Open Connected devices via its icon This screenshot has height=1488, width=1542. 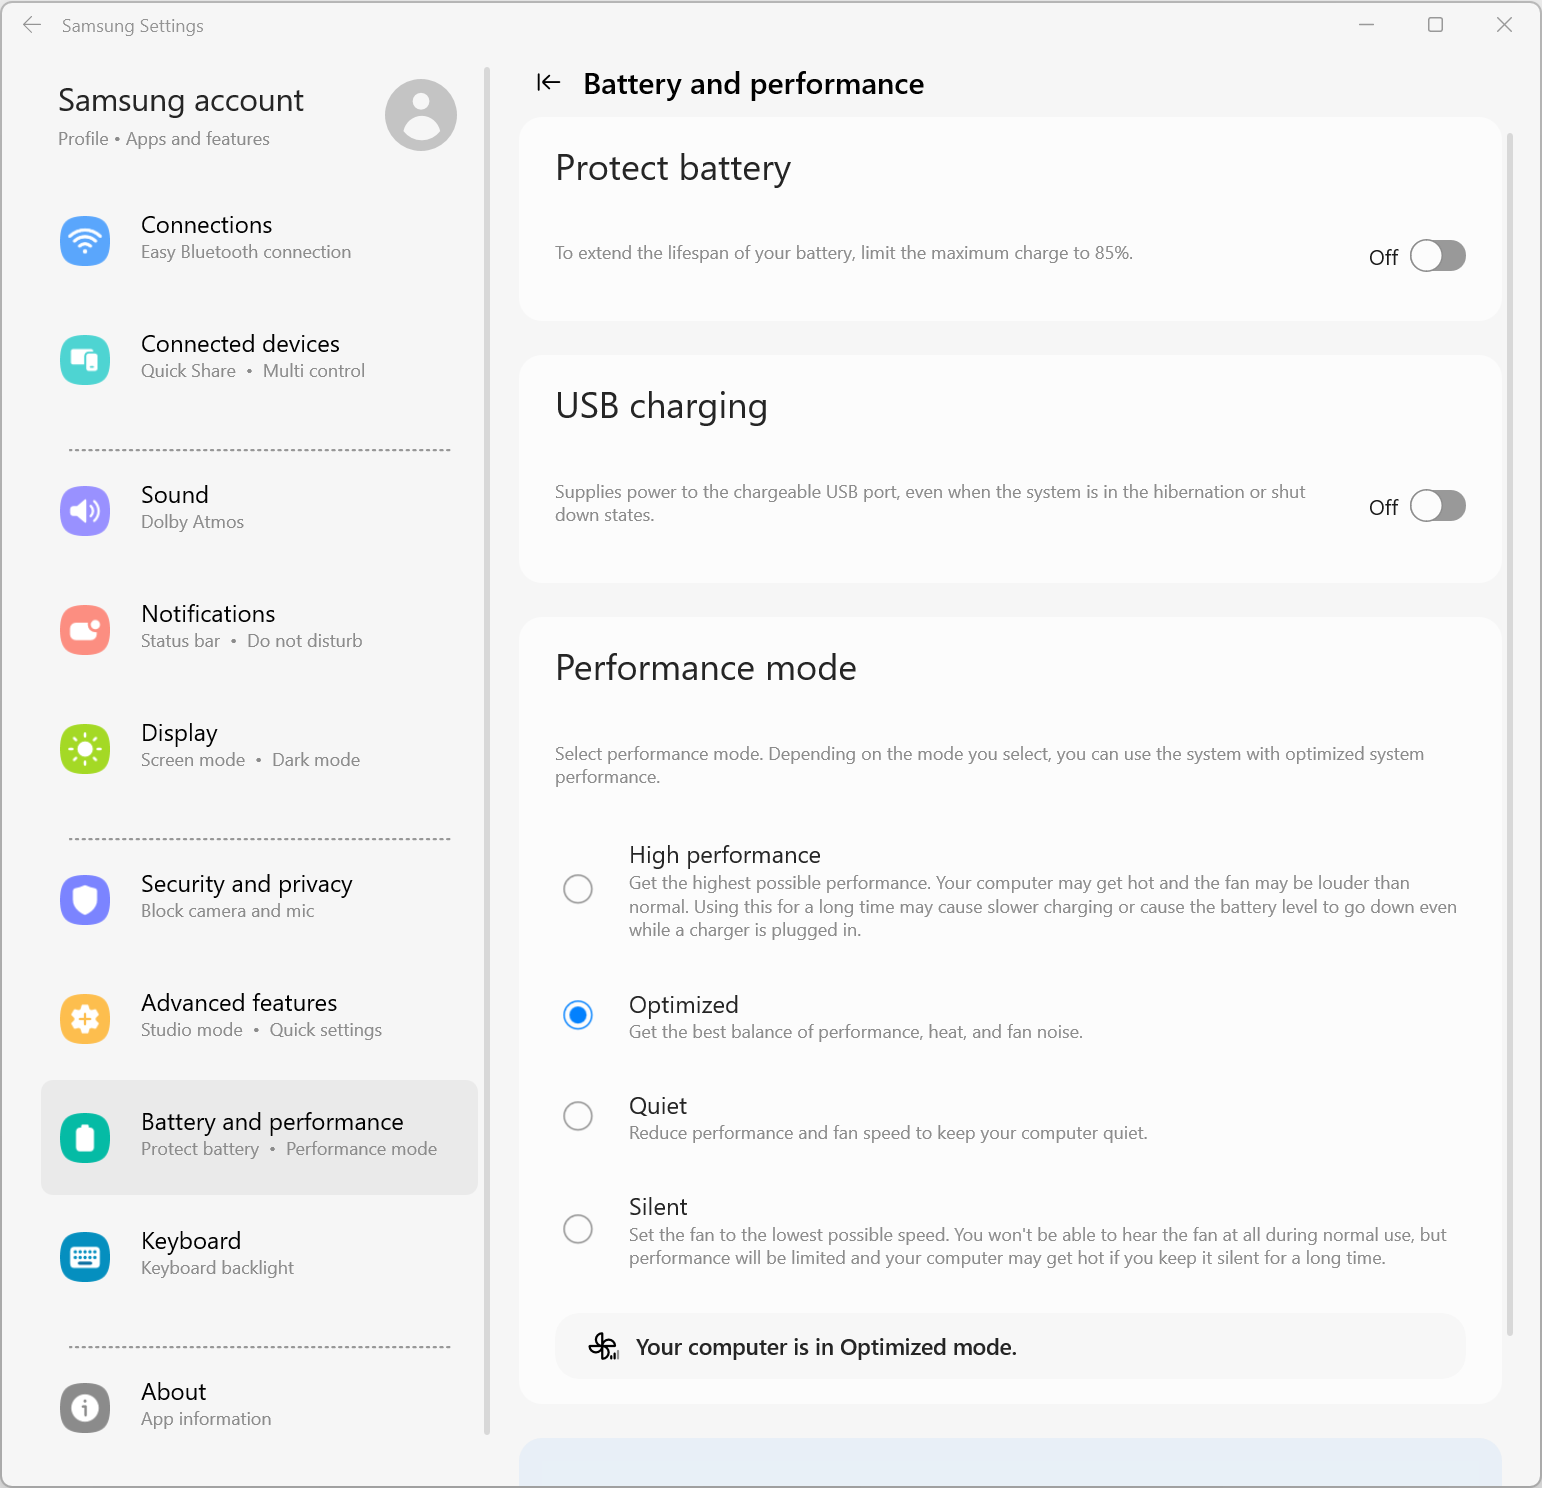(85, 360)
